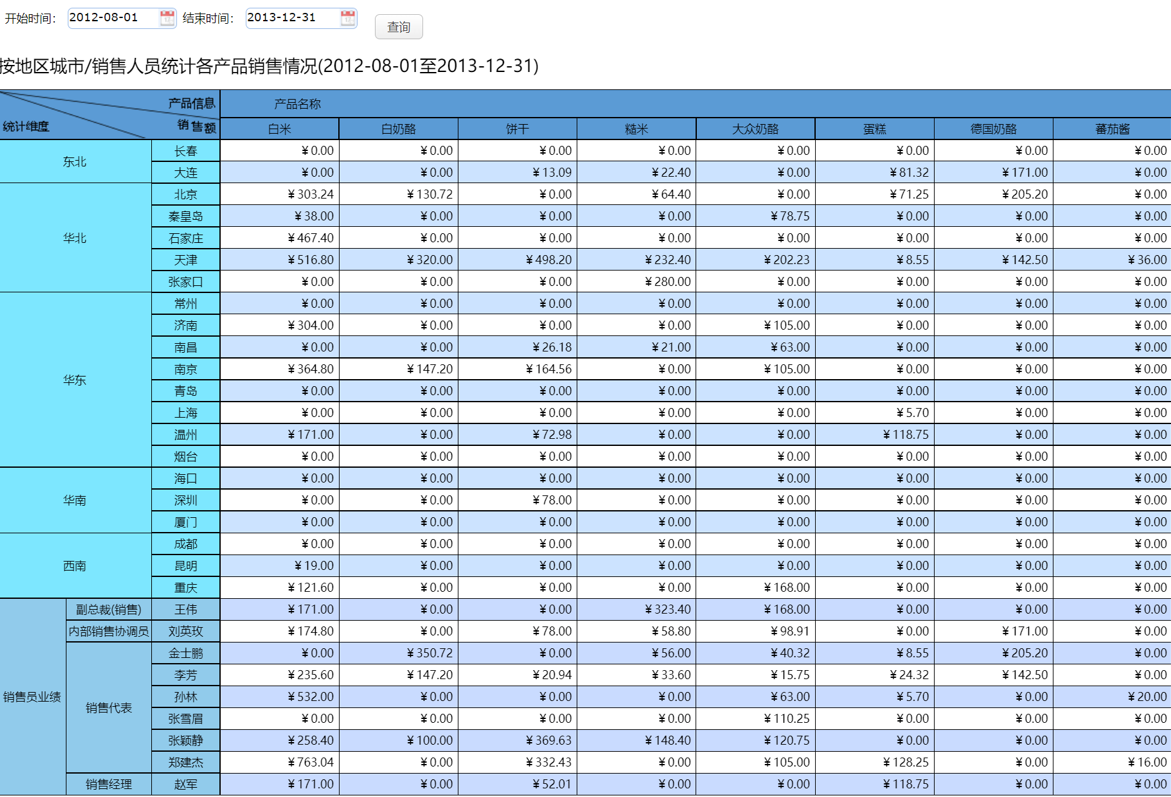The width and height of the screenshot is (1171, 797).
Task: Click the 华南 region cell
Action: (x=75, y=500)
